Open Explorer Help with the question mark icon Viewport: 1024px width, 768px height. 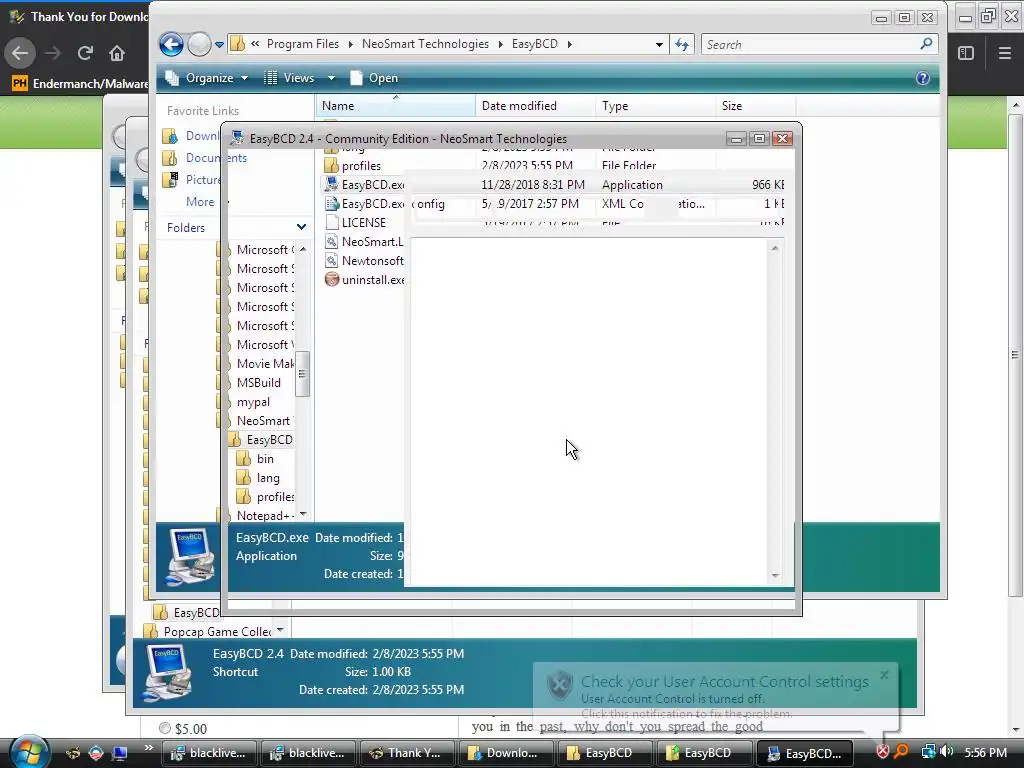(x=923, y=78)
